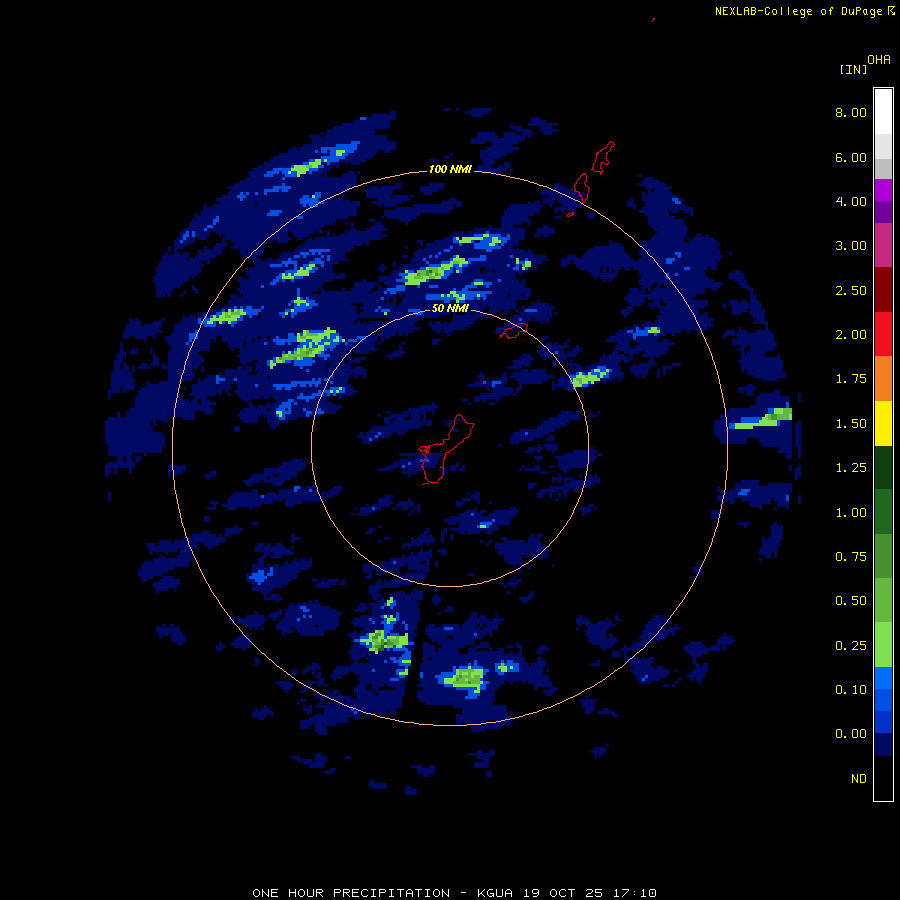
Task: Click the 3.00 legend value
Action: click(x=851, y=246)
